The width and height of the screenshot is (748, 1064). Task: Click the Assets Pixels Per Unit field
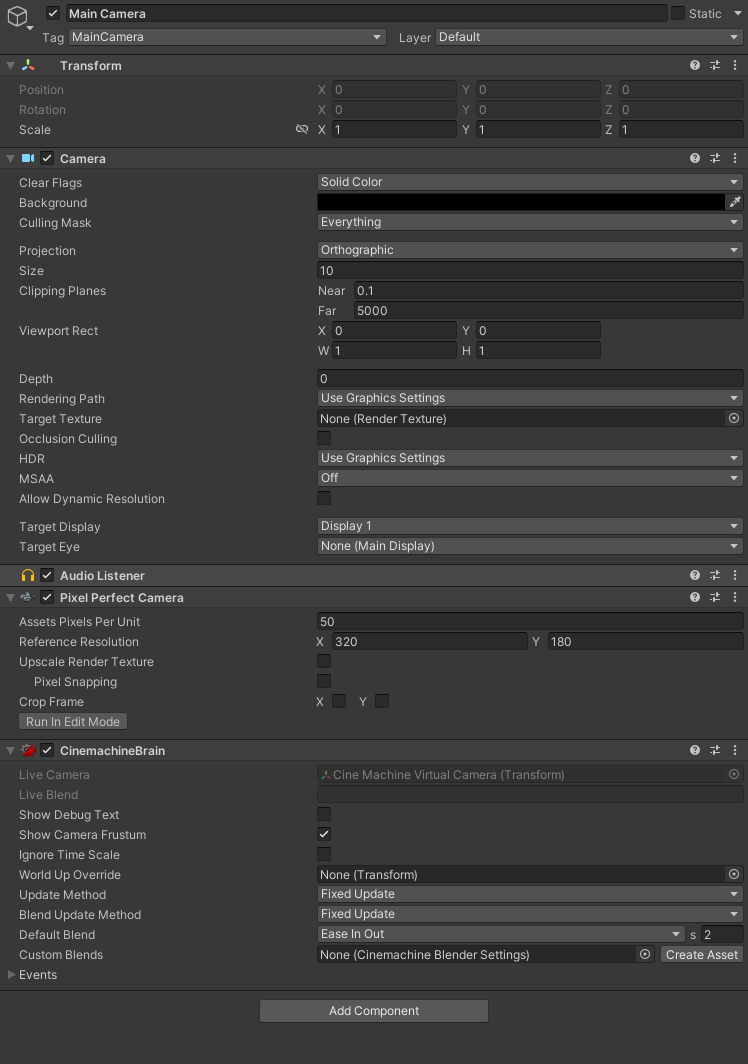coord(530,621)
